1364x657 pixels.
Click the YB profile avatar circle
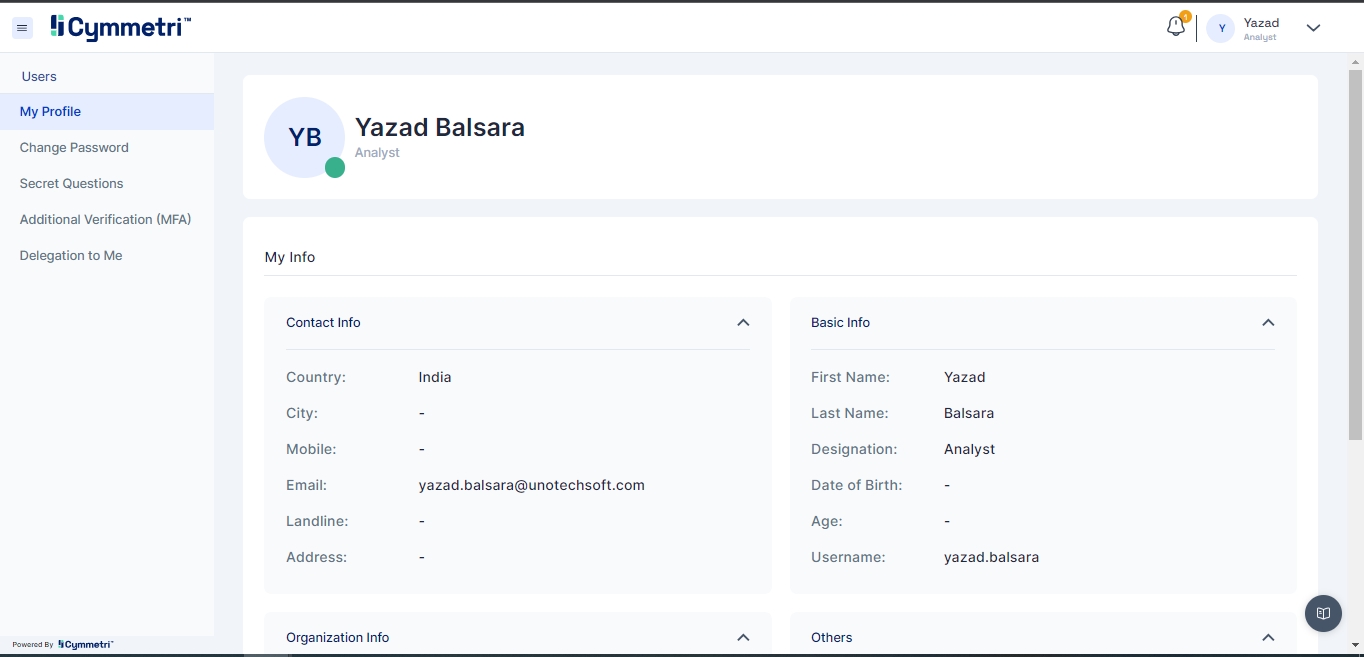click(304, 137)
